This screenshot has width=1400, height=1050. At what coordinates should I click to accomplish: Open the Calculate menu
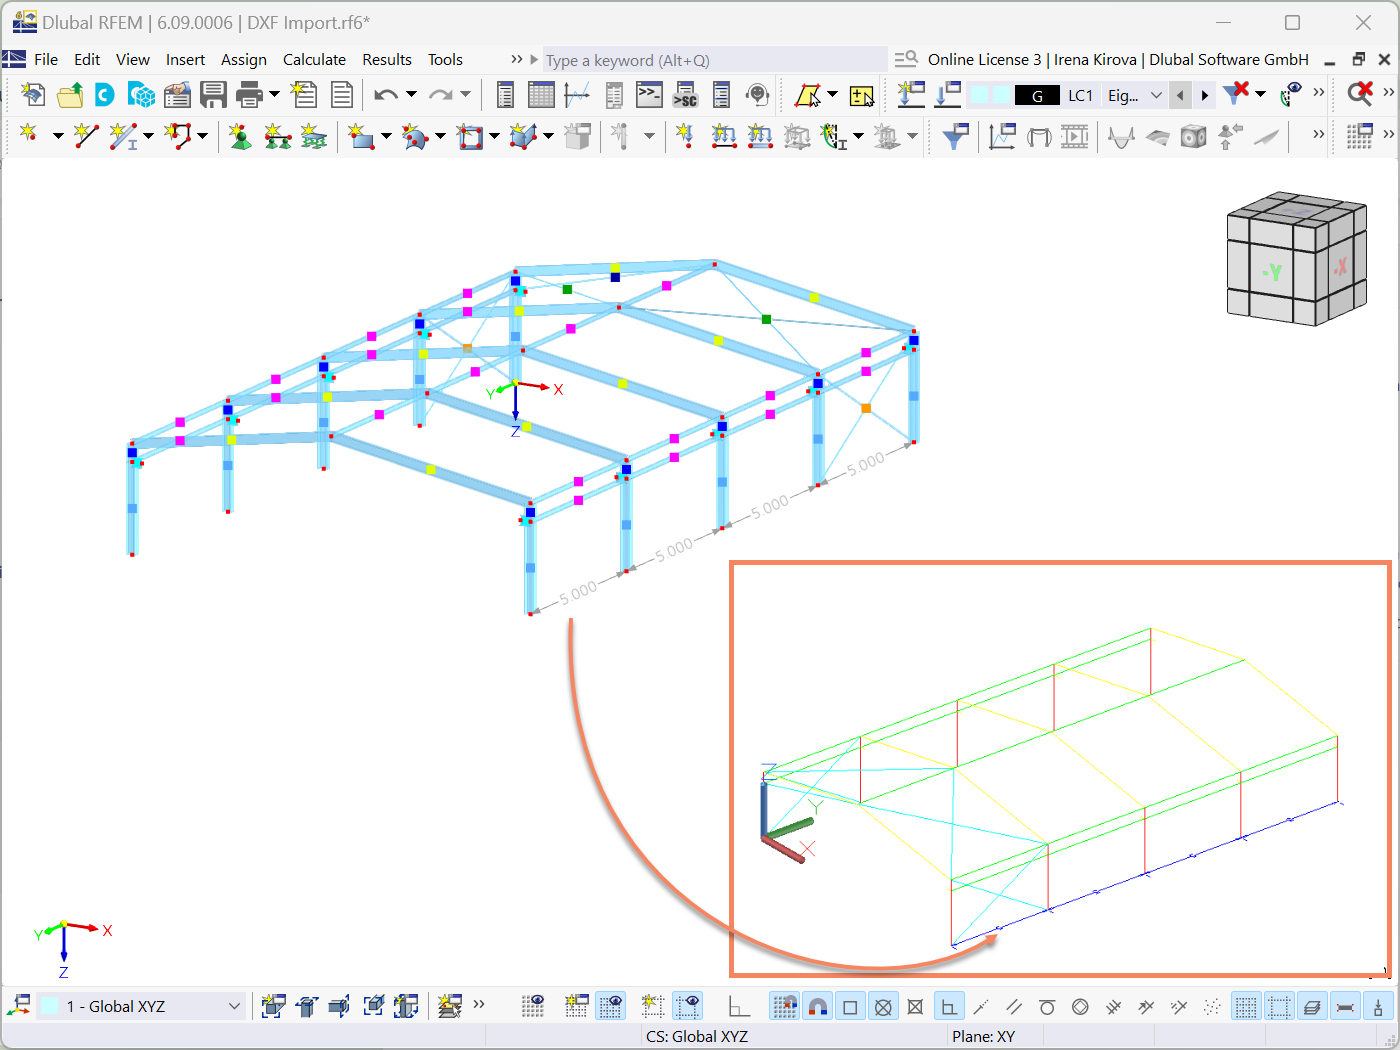coord(314,59)
